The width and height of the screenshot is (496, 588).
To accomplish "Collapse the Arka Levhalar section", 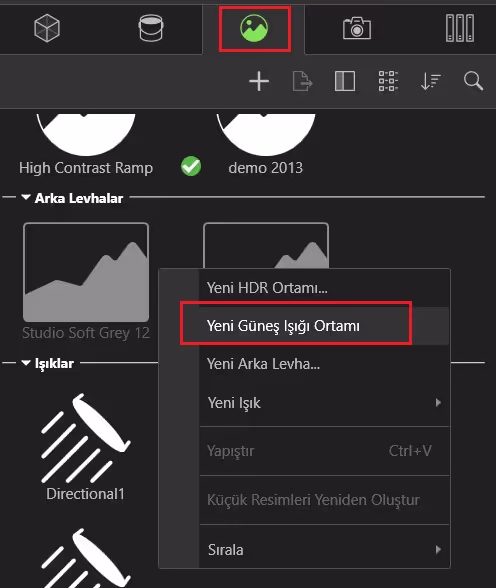I will click(x=26, y=197).
